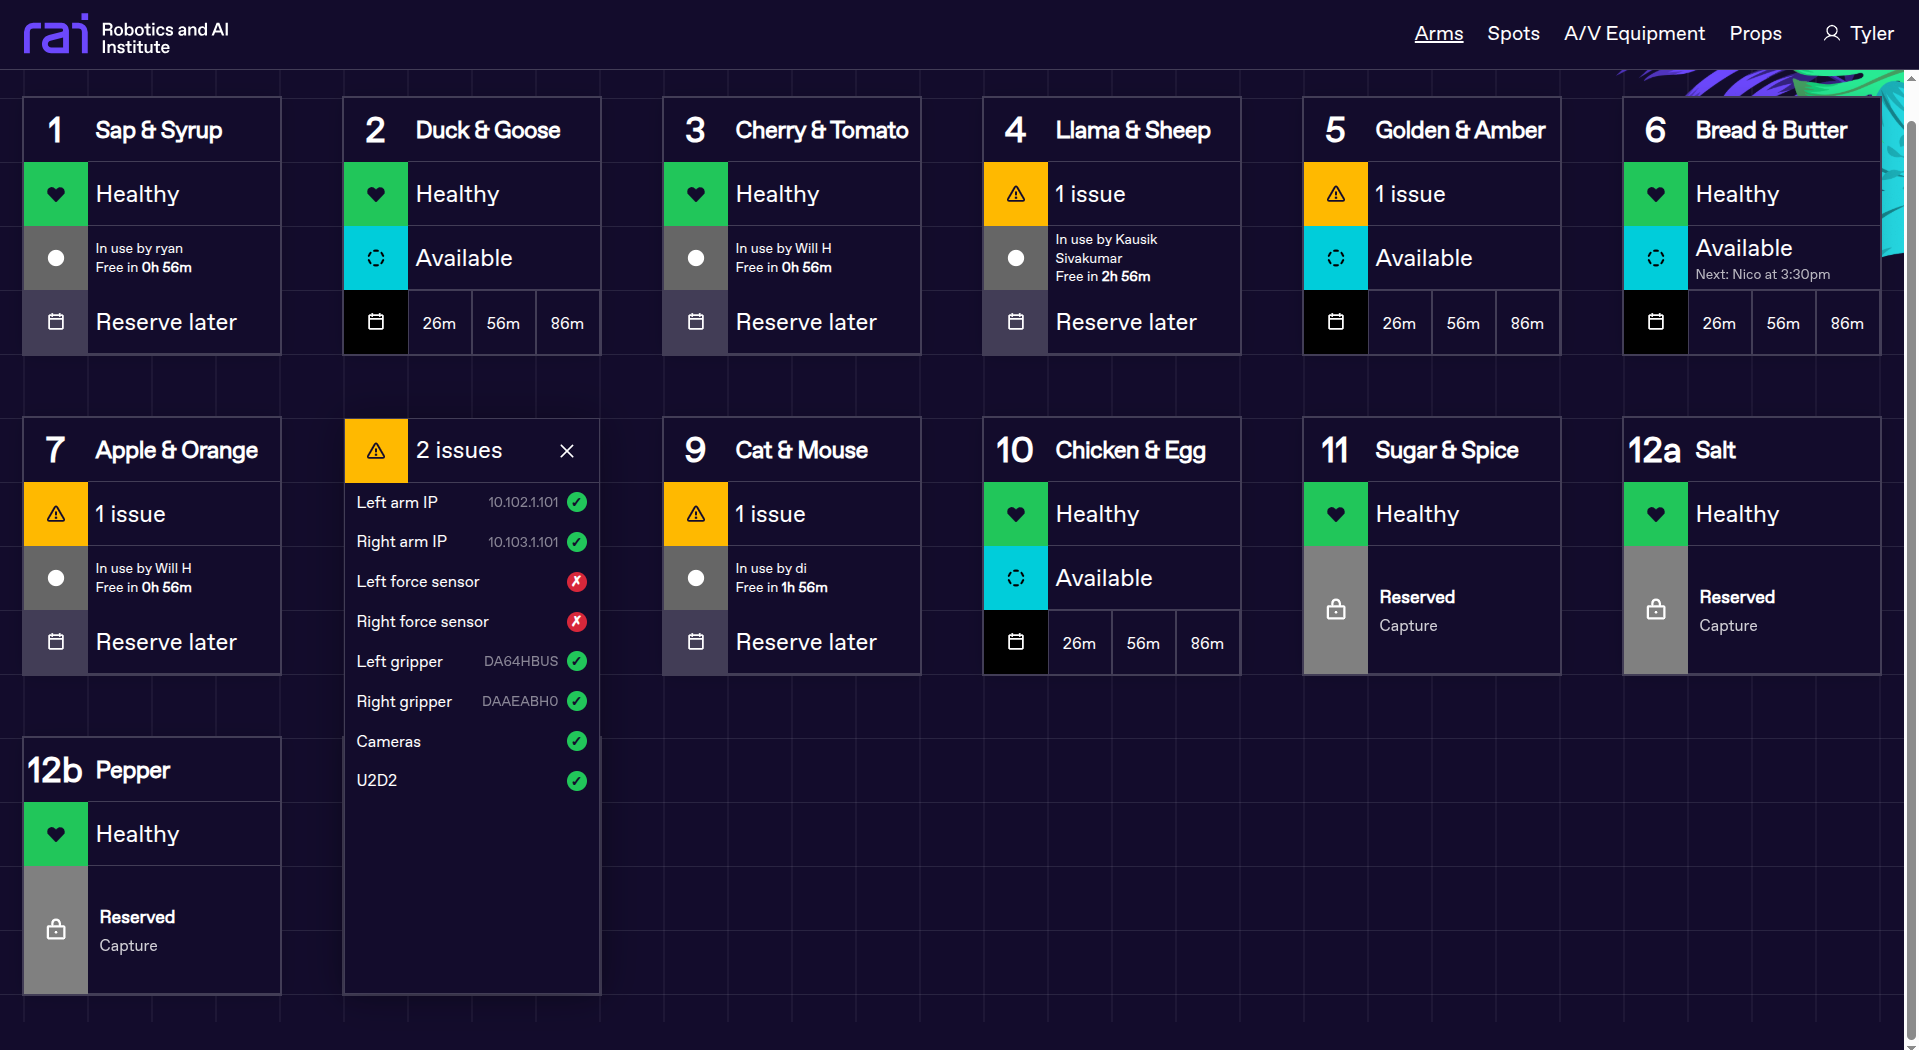Click the Right force sensor row
Viewport: 1919px width, 1050px height.
click(472, 622)
